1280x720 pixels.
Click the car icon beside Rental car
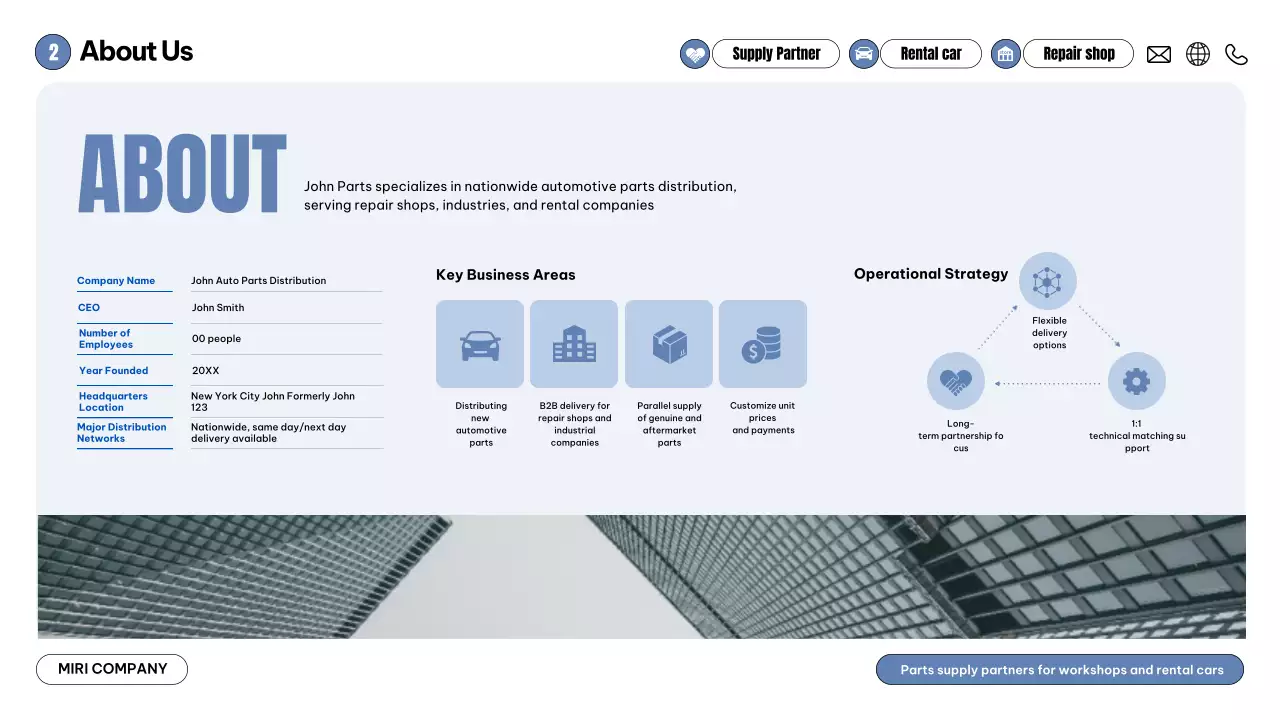[x=864, y=54]
